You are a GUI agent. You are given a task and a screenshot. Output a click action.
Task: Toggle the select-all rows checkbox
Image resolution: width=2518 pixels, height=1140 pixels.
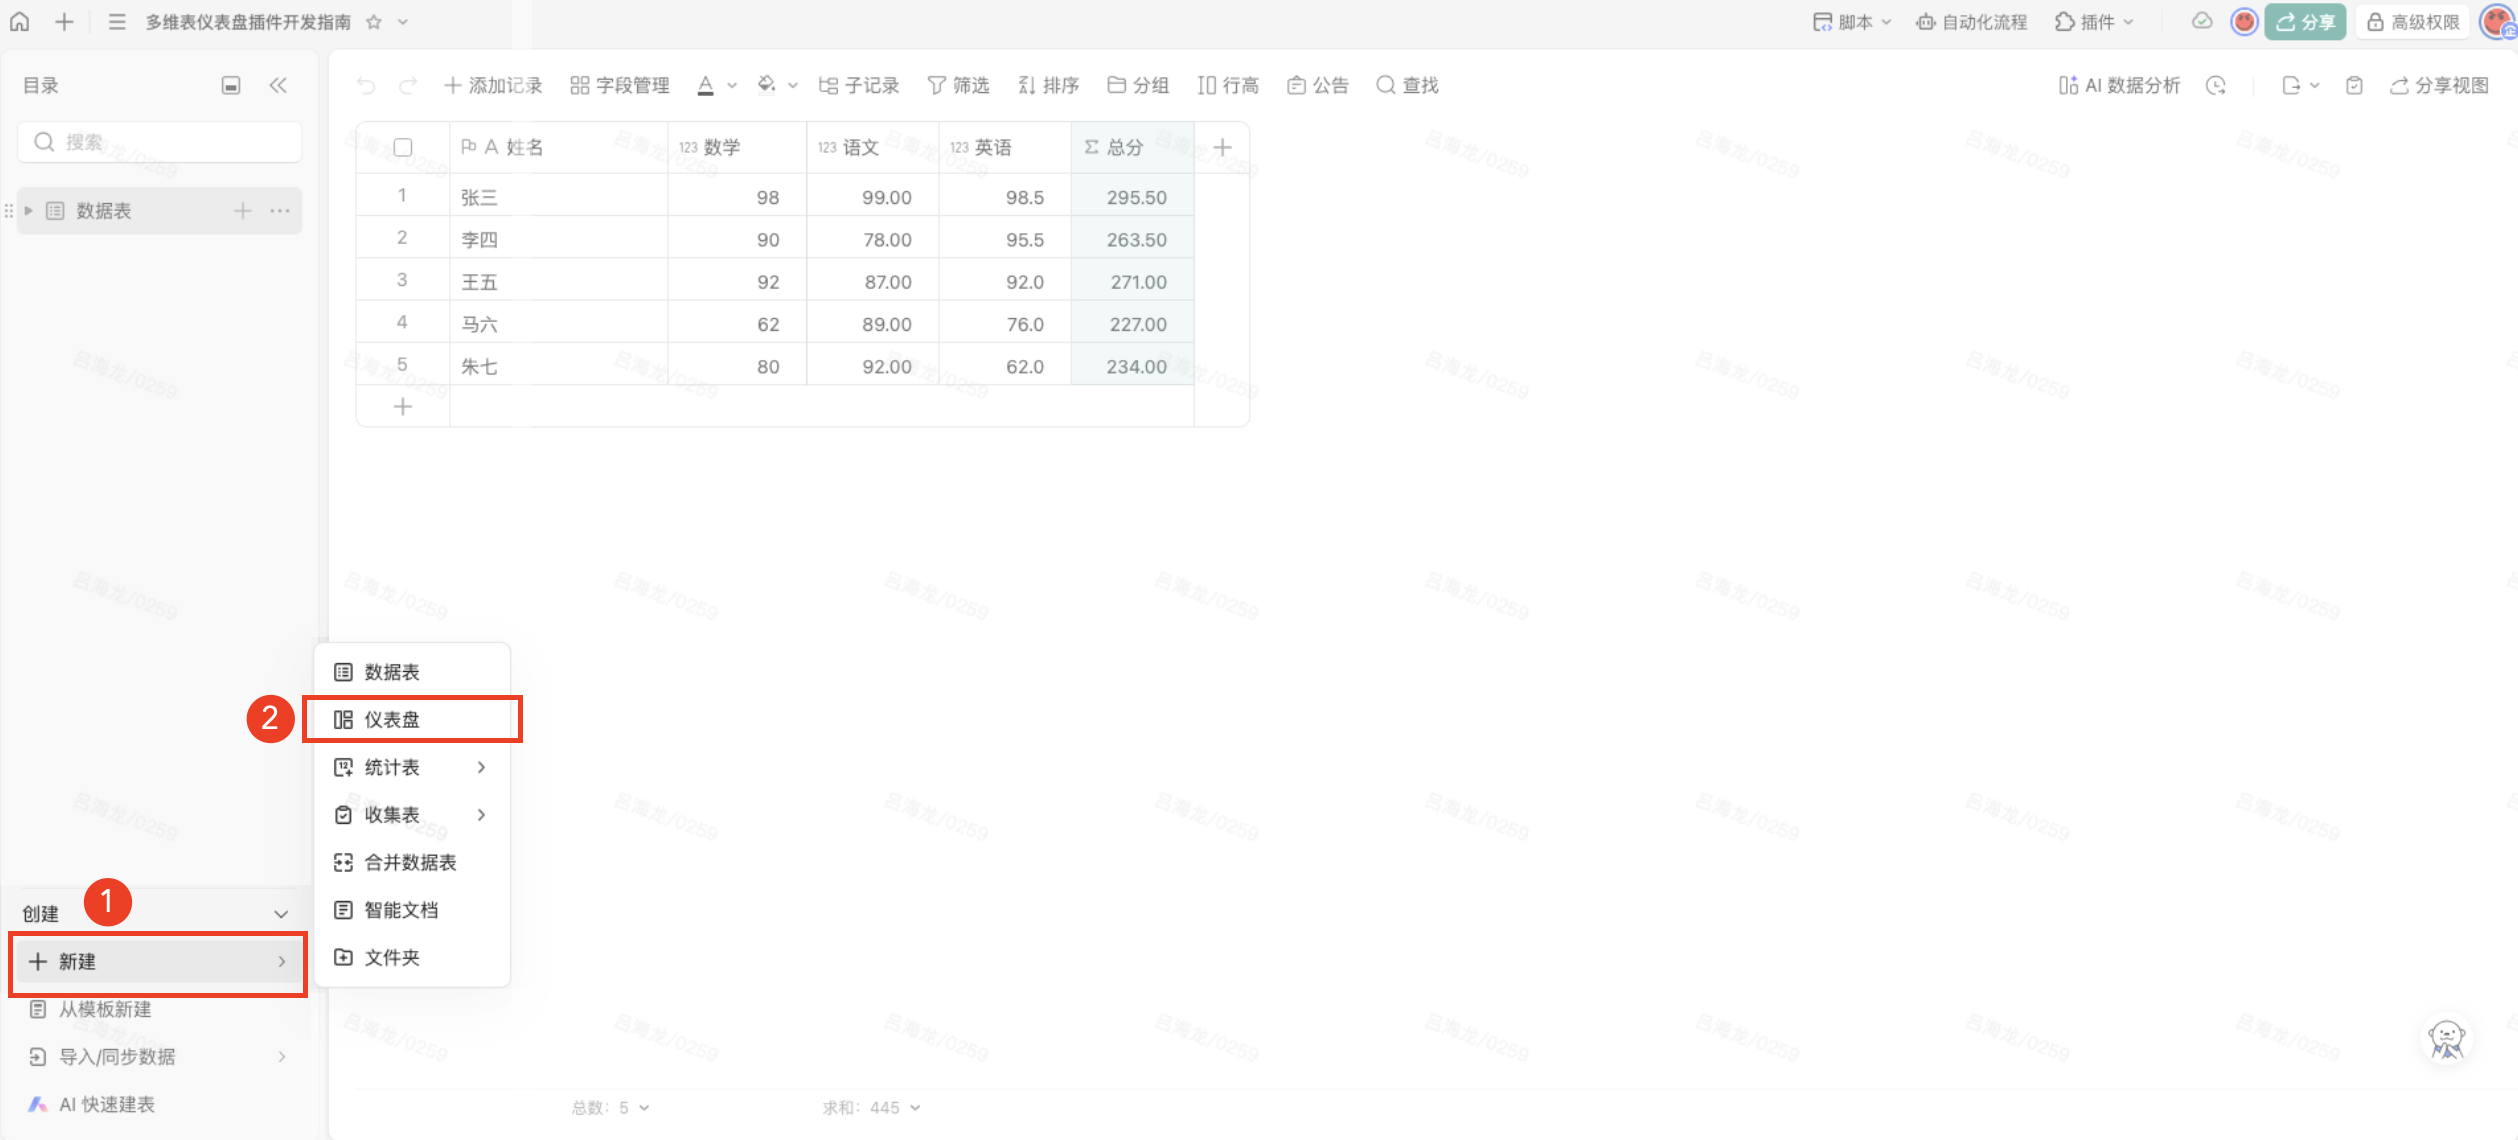403,147
